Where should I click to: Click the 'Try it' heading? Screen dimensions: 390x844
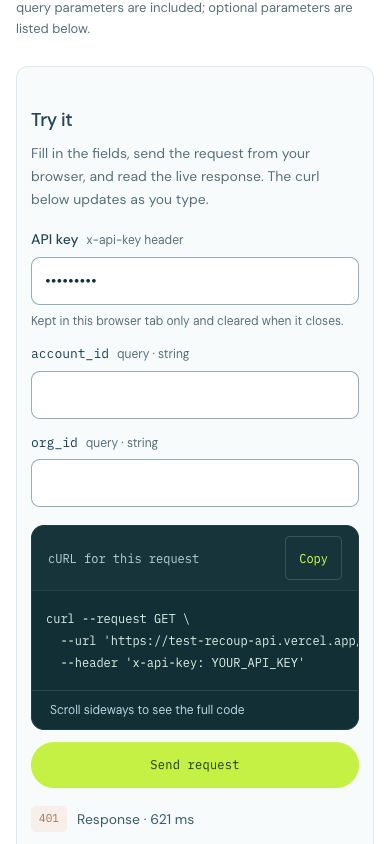pyautogui.click(x=52, y=119)
